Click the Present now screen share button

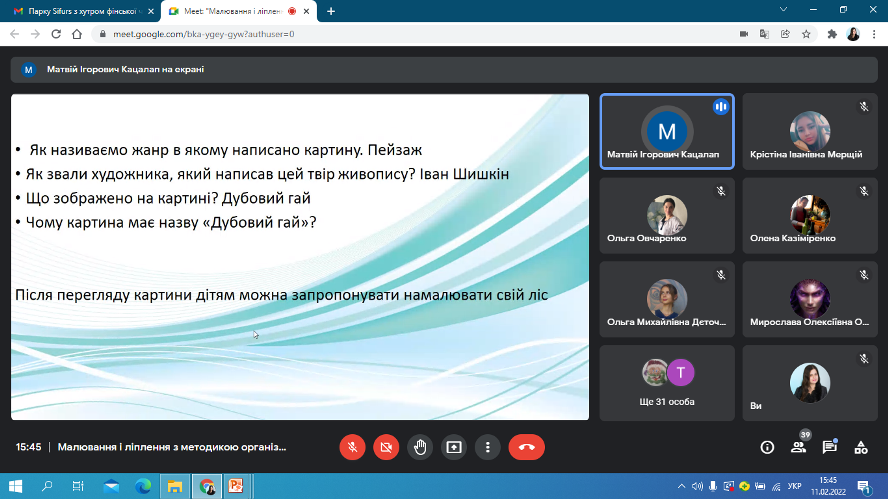454,447
